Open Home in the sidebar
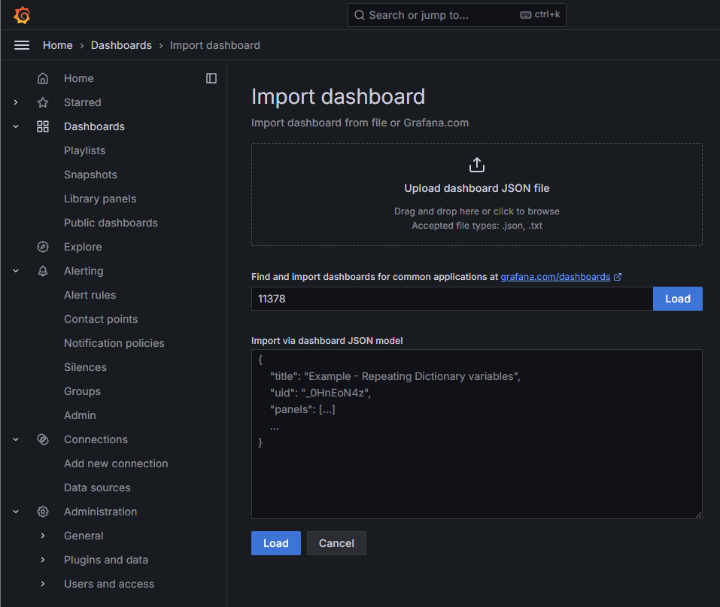 tap(79, 79)
